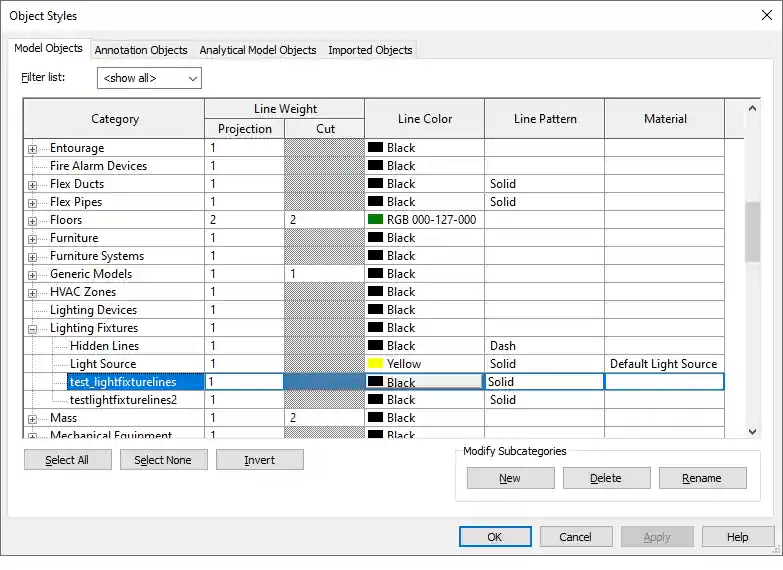This screenshot has height=570, width=783.
Task: Click the Invert selection button
Action: 259,460
